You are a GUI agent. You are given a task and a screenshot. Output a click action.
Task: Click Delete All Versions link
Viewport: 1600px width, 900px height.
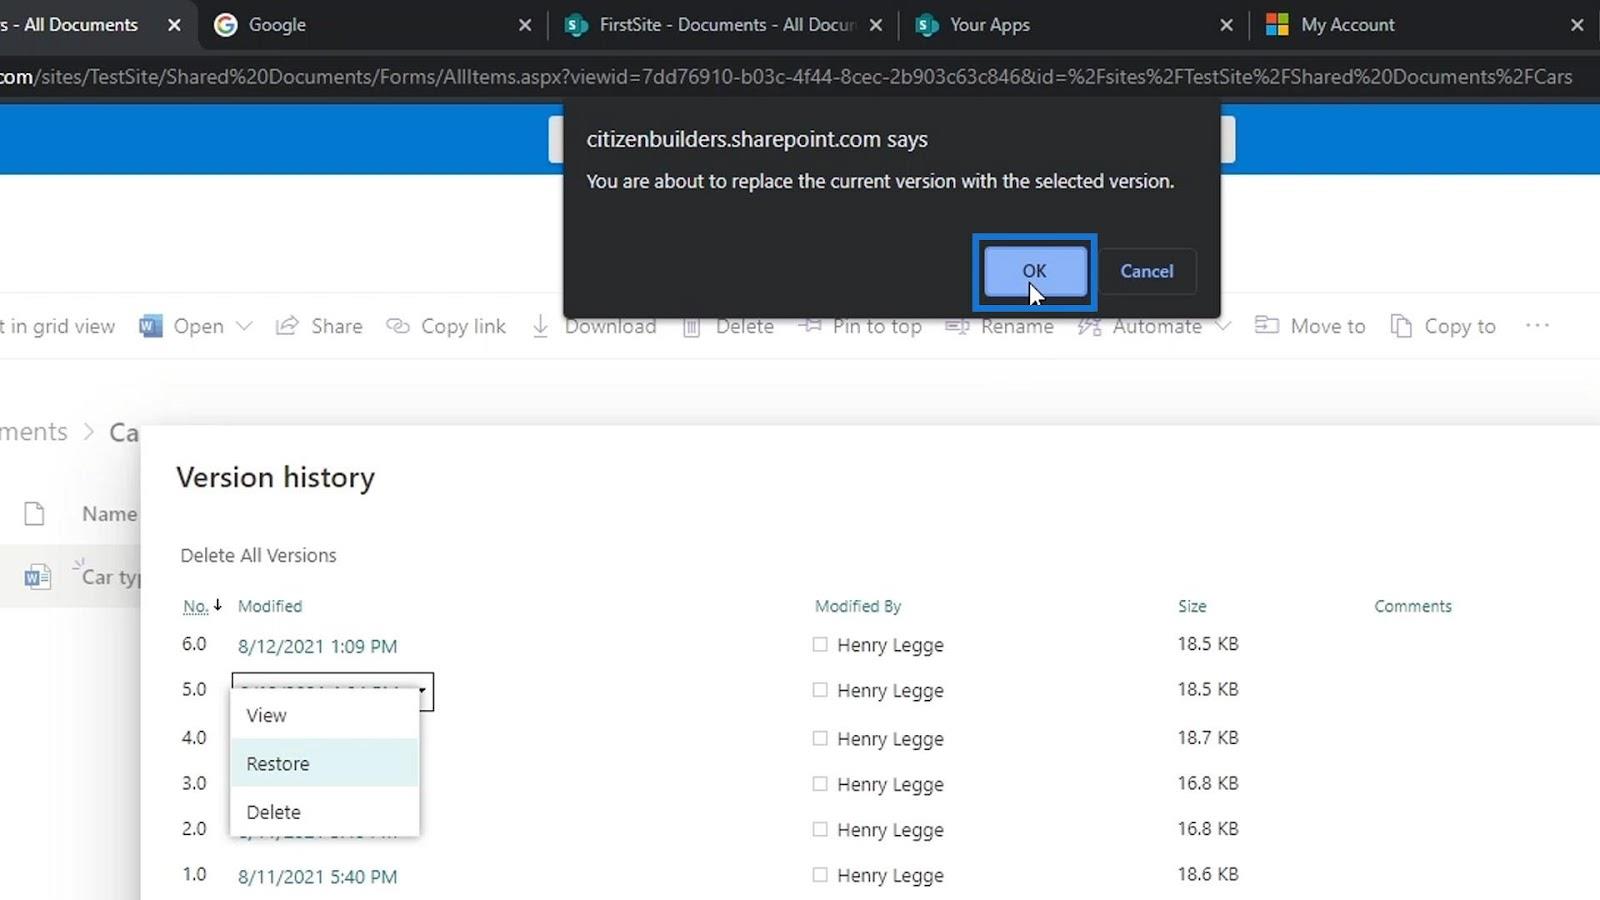[x=258, y=555]
